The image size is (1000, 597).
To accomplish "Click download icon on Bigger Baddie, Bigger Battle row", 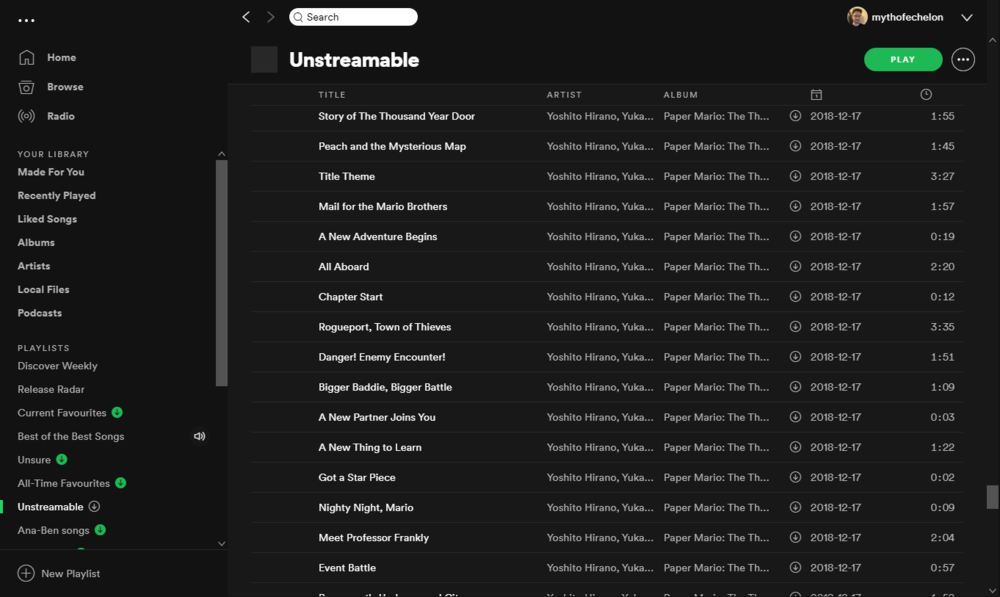I will (795, 387).
